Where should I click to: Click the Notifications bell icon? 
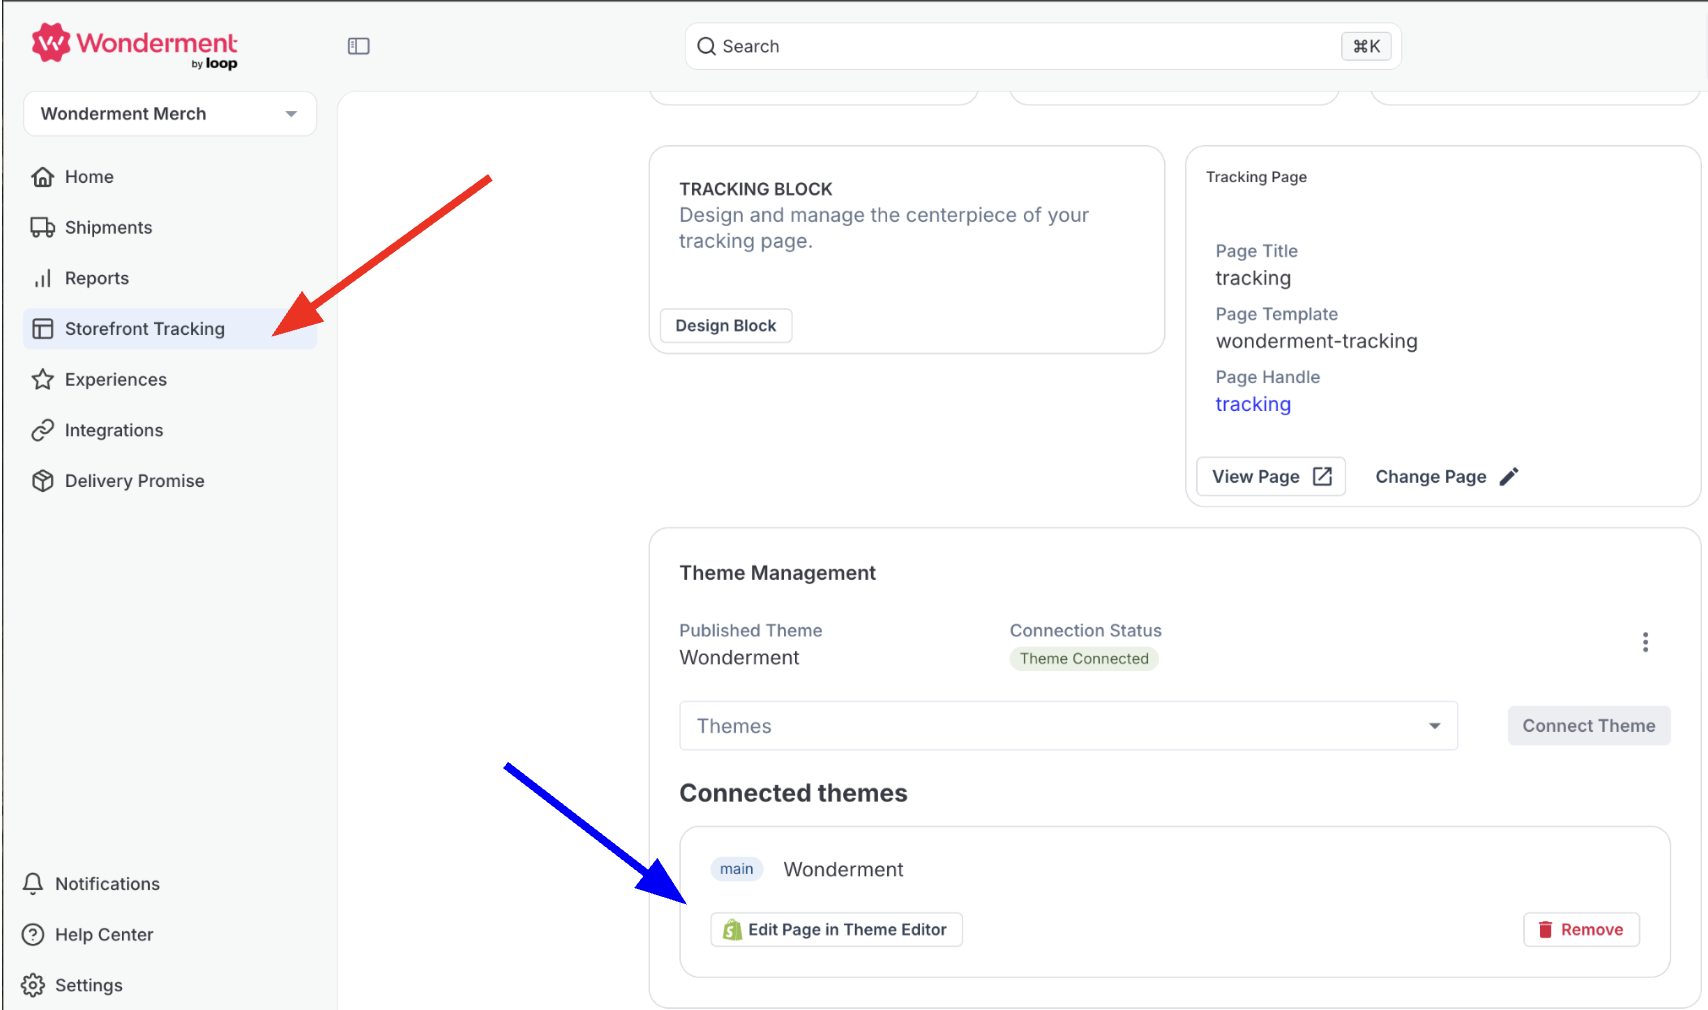33,884
